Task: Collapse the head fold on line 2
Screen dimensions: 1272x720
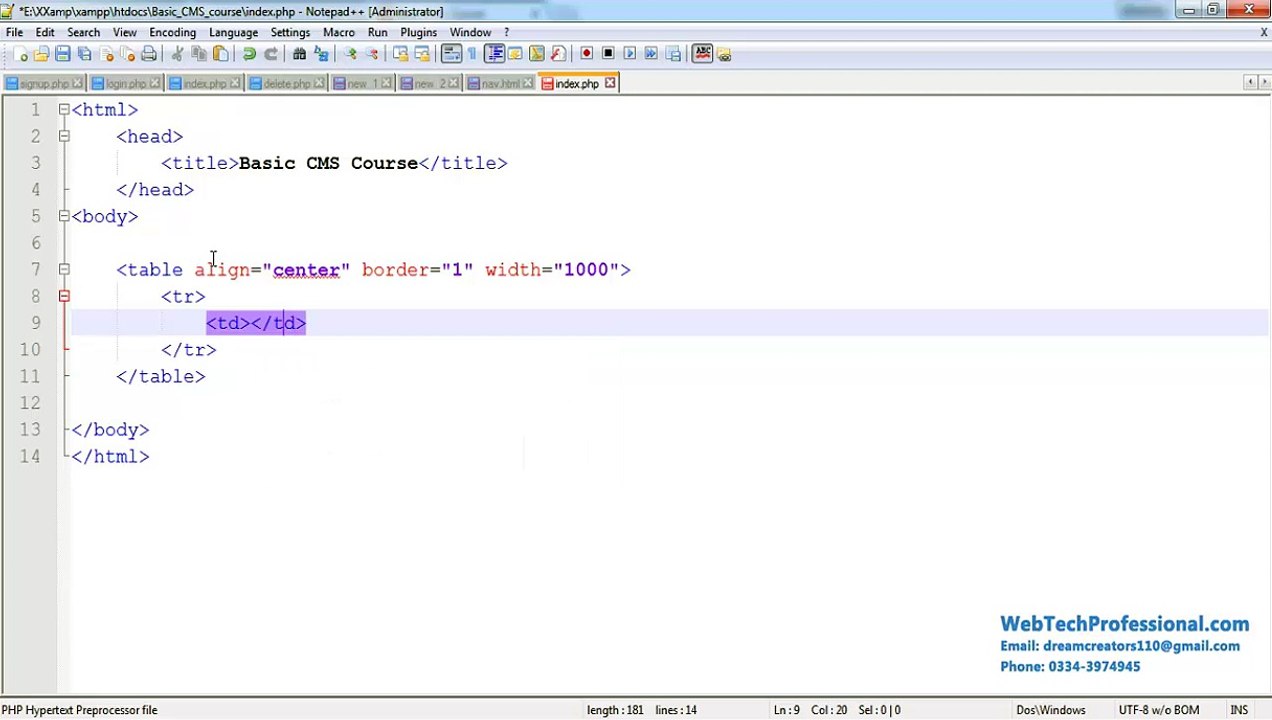Action: (x=64, y=136)
